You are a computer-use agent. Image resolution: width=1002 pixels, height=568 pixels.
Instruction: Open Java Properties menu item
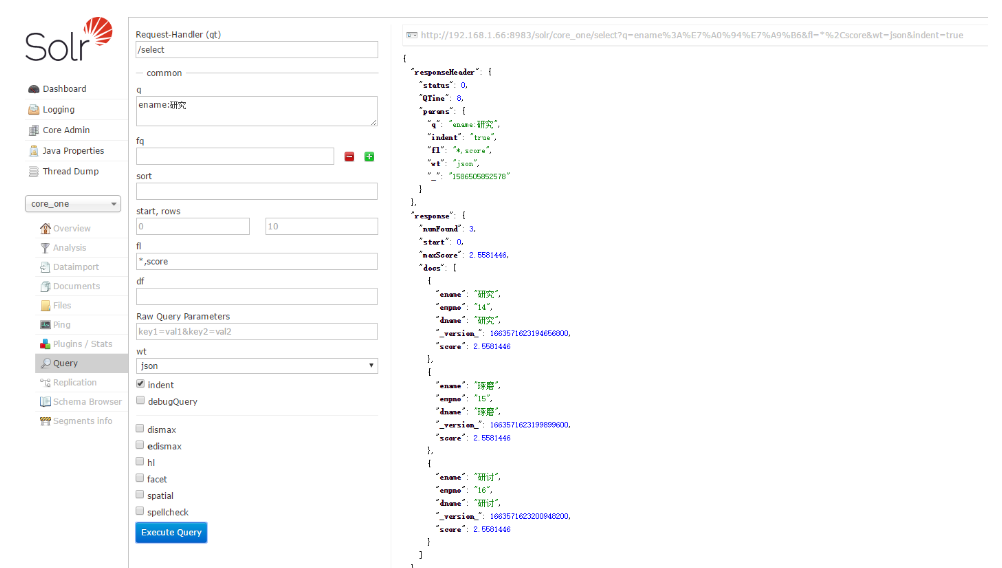pyautogui.click(x=73, y=151)
